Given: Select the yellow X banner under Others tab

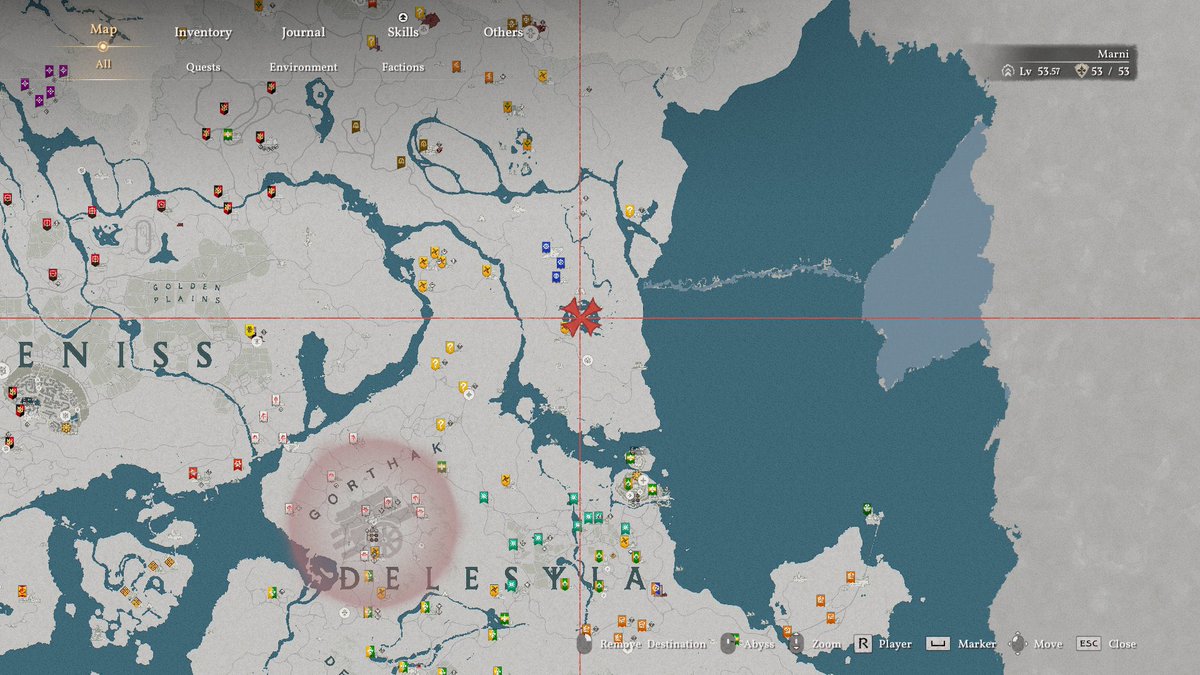Looking at the screenshot, I should [x=541, y=75].
